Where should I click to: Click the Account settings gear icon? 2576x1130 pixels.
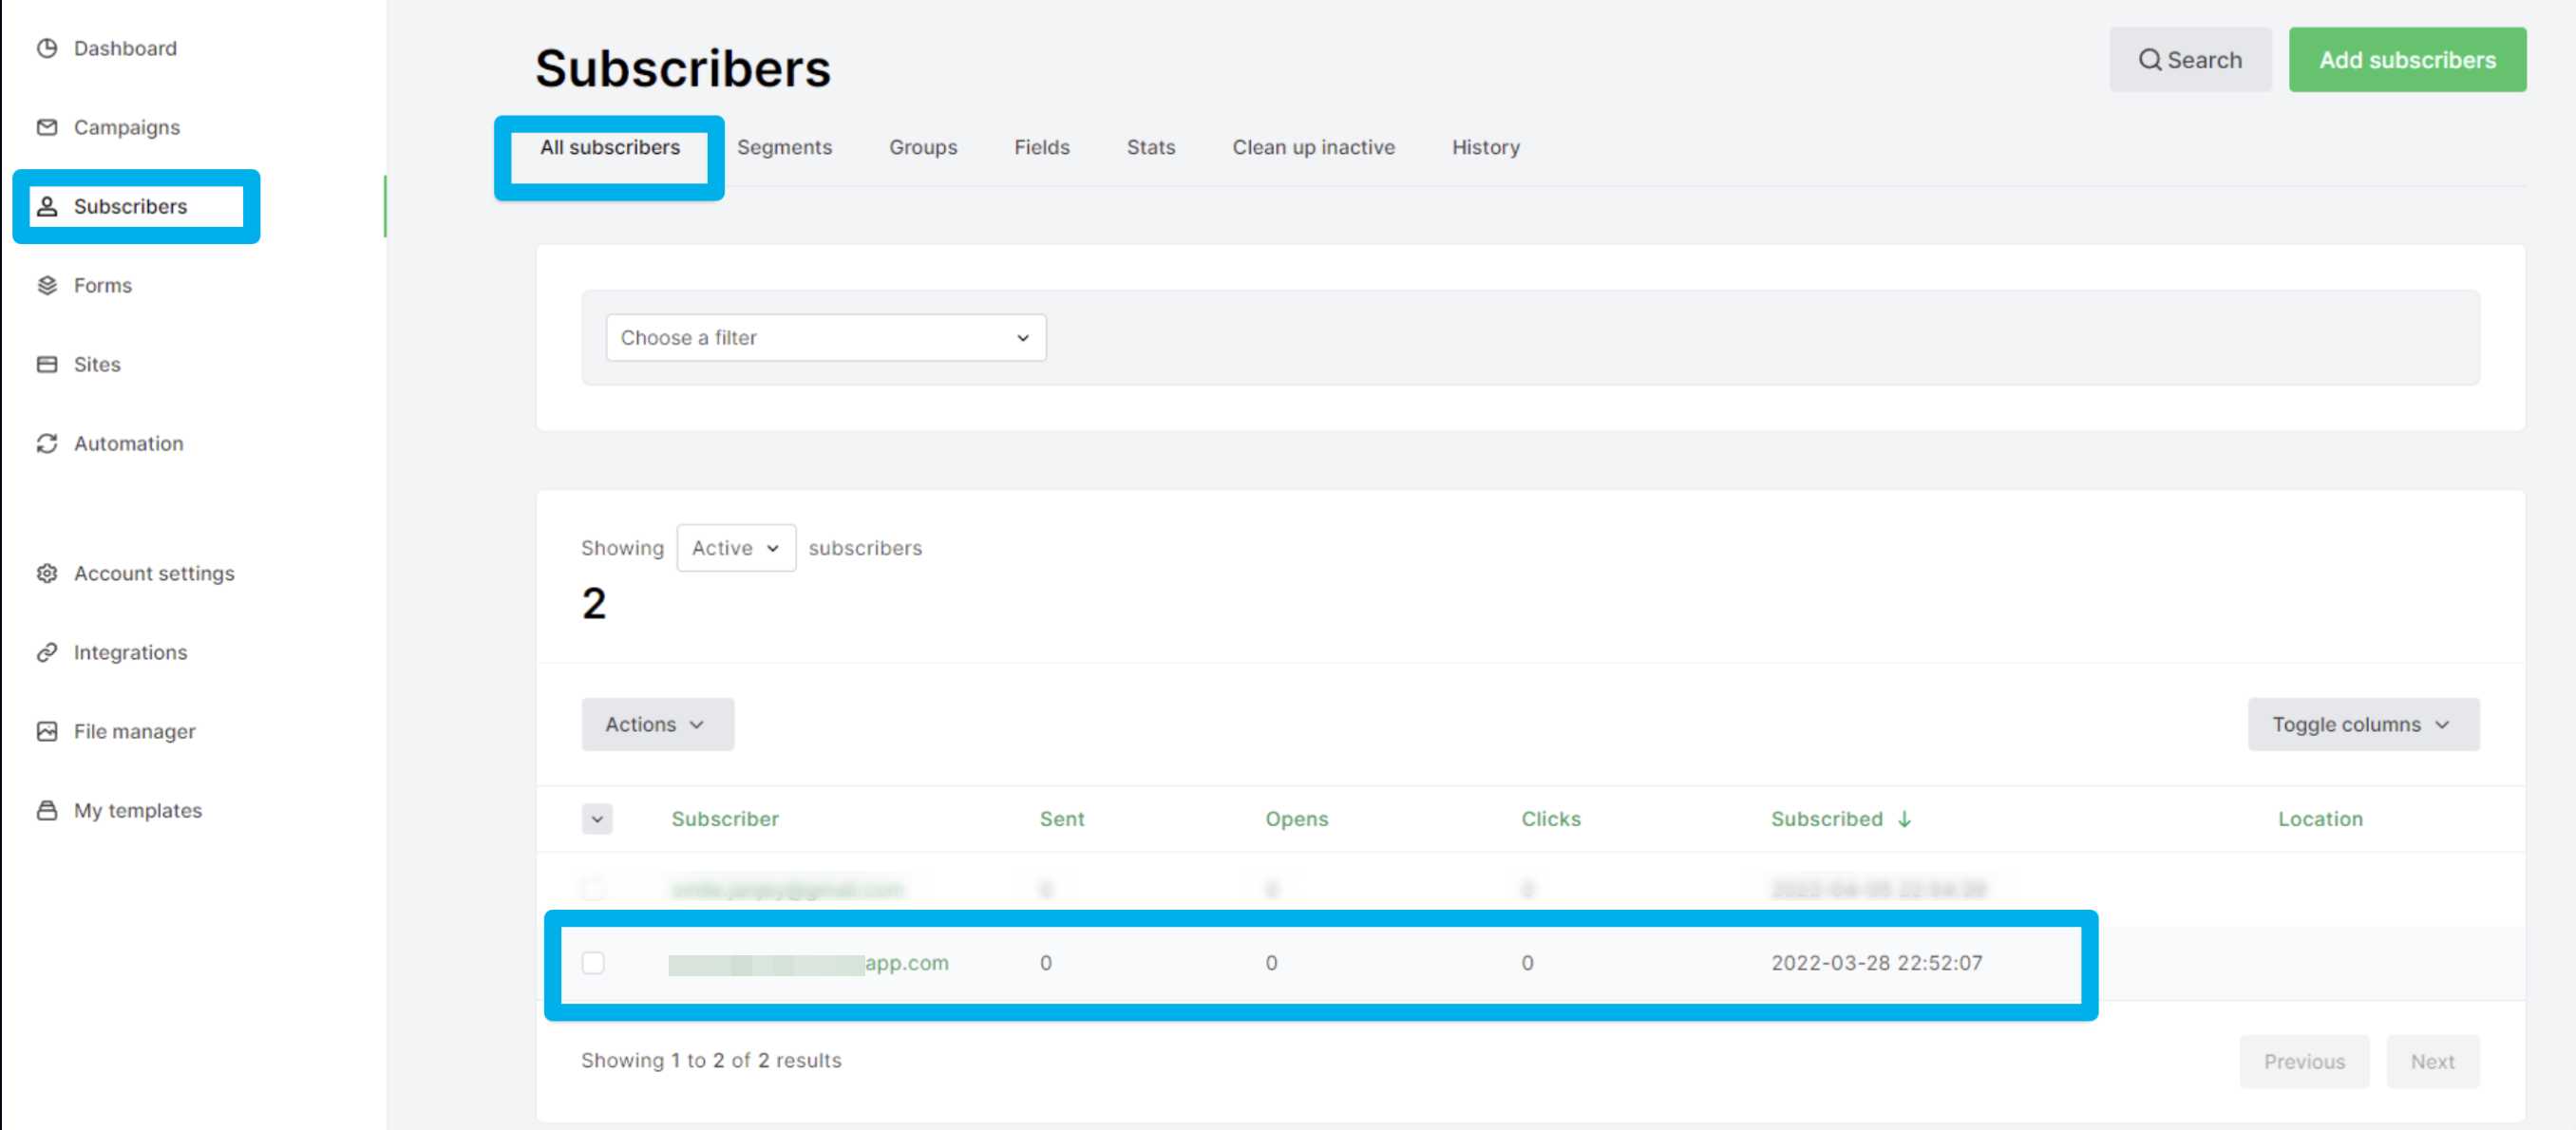click(x=47, y=573)
